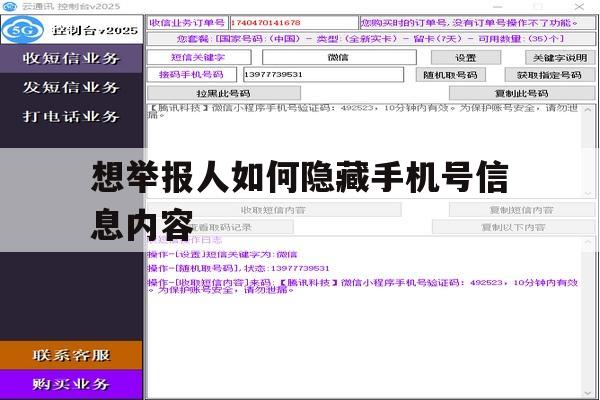600x400 pixels.
Task: Click 复制短信内容 button
Action: click(522, 210)
